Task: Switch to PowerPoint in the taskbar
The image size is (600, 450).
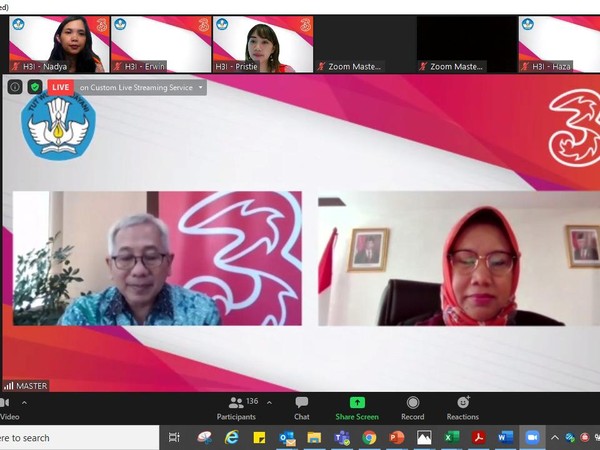Action: coord(397,437)
